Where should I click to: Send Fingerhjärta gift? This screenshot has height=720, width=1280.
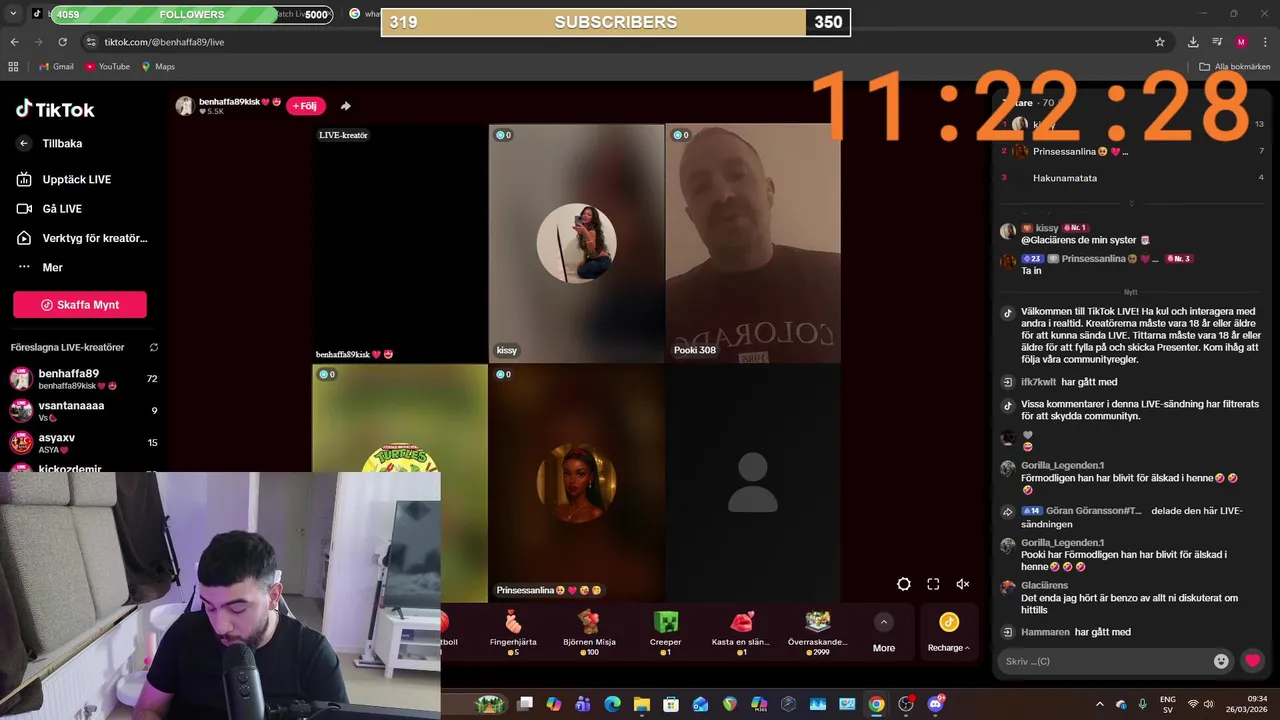513,631
